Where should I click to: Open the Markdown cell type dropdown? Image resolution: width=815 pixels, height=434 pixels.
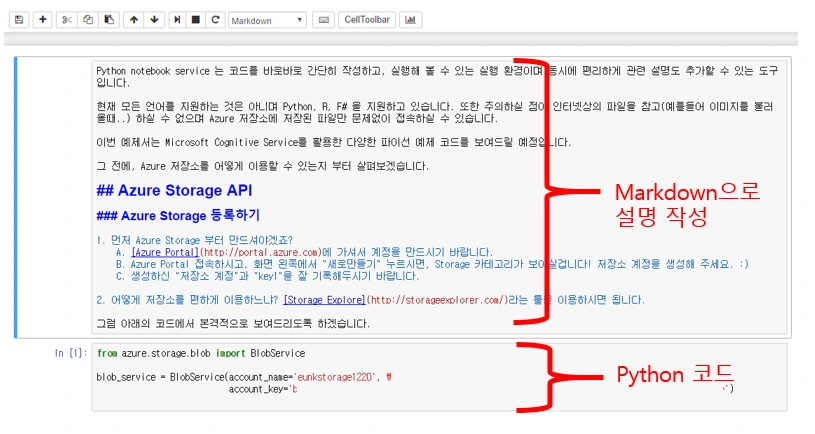click(267, 20)
